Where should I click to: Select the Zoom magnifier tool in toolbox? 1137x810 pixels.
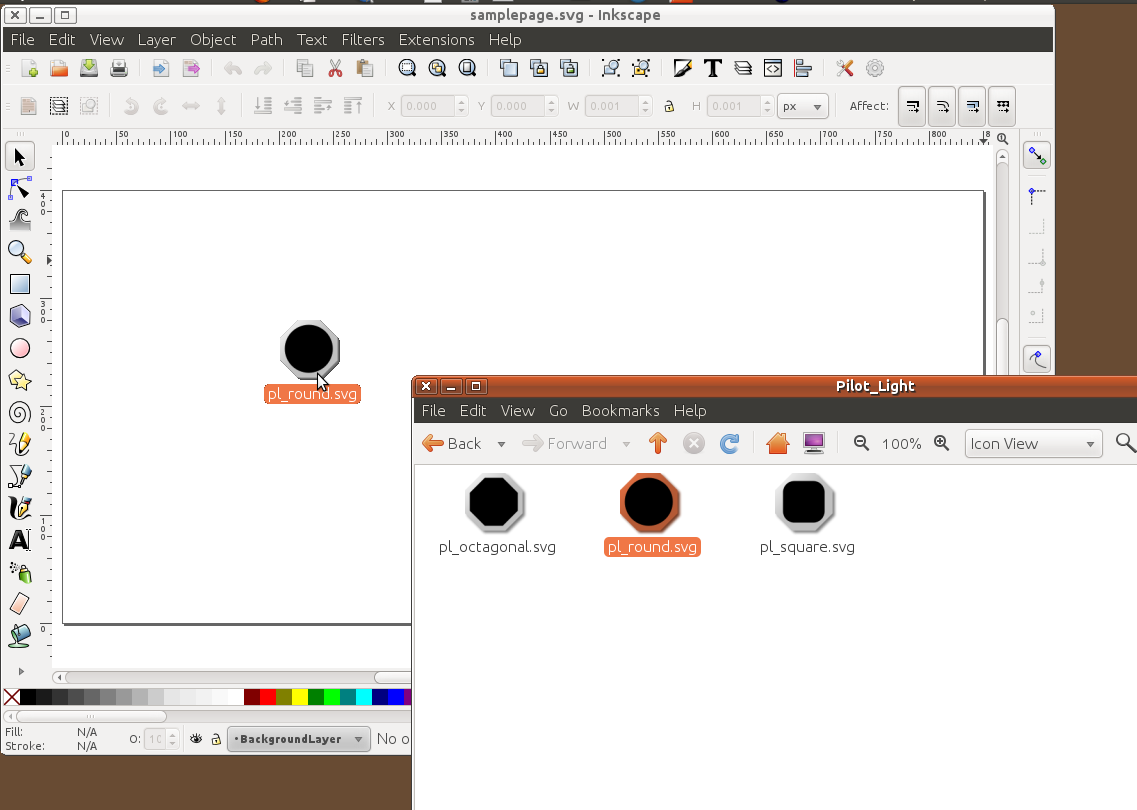[19, 251]
